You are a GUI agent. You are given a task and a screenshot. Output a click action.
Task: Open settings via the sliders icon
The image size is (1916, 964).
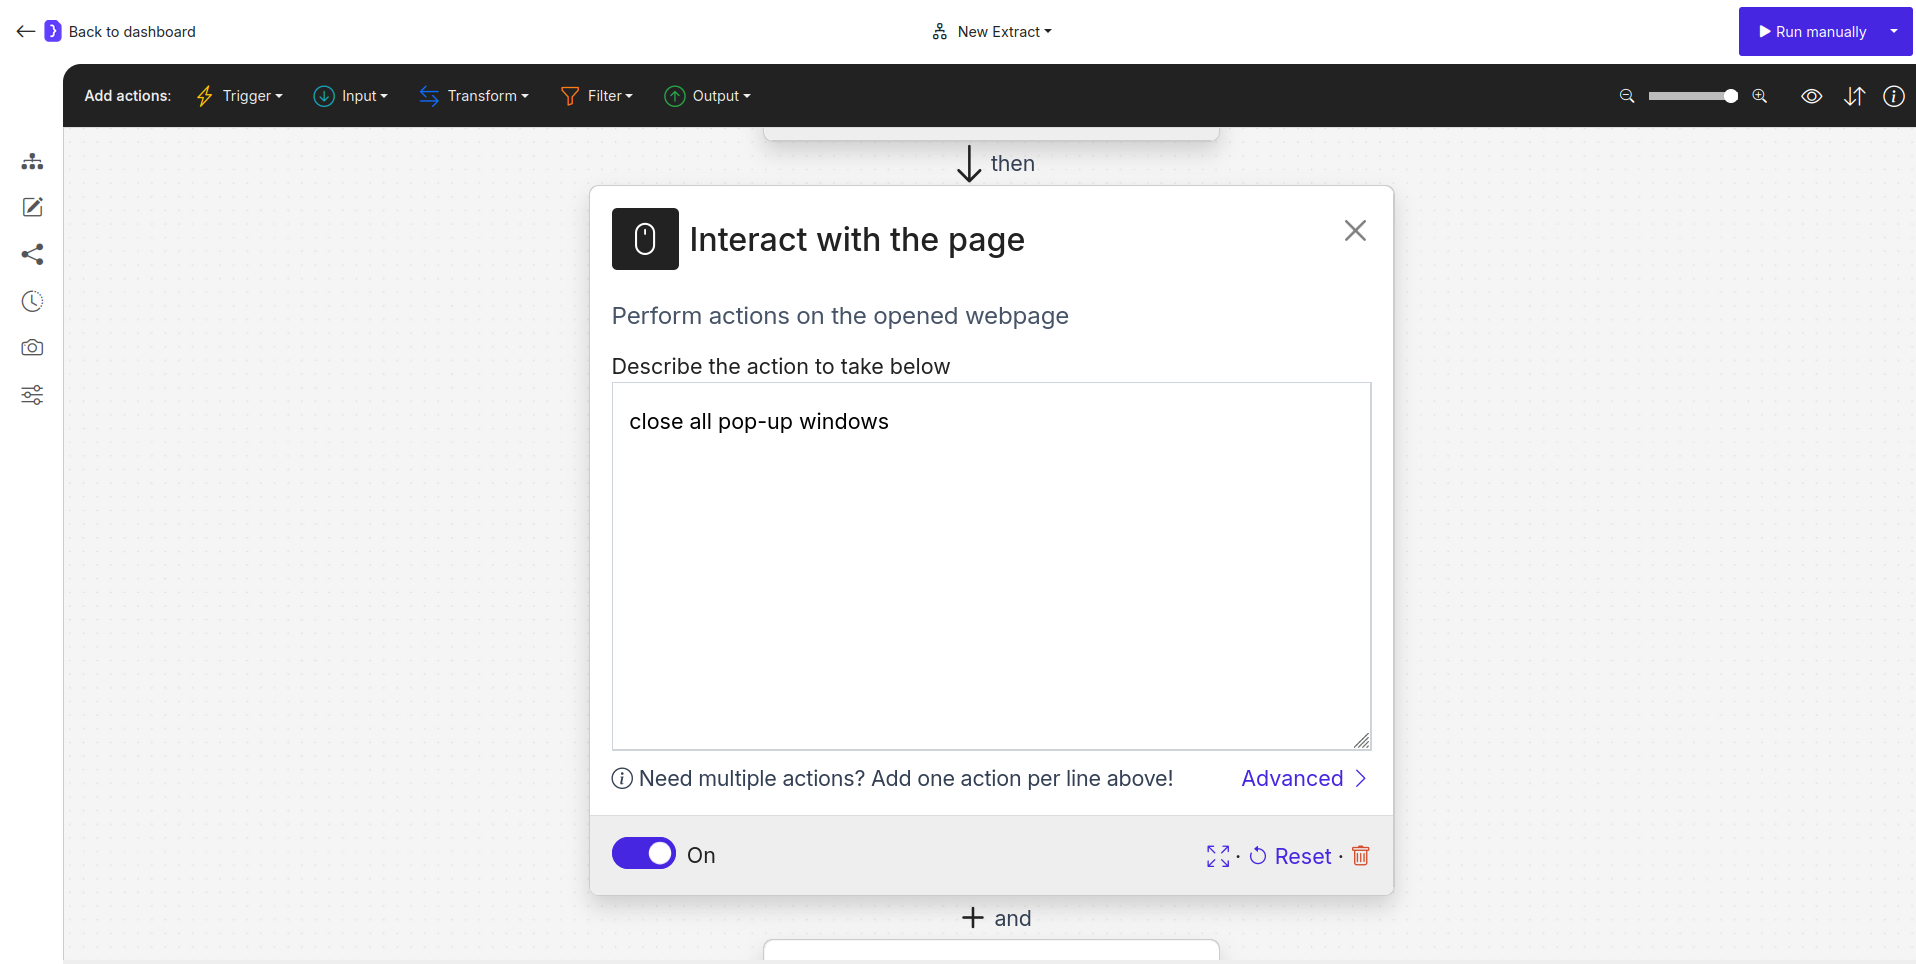point(32,394)
